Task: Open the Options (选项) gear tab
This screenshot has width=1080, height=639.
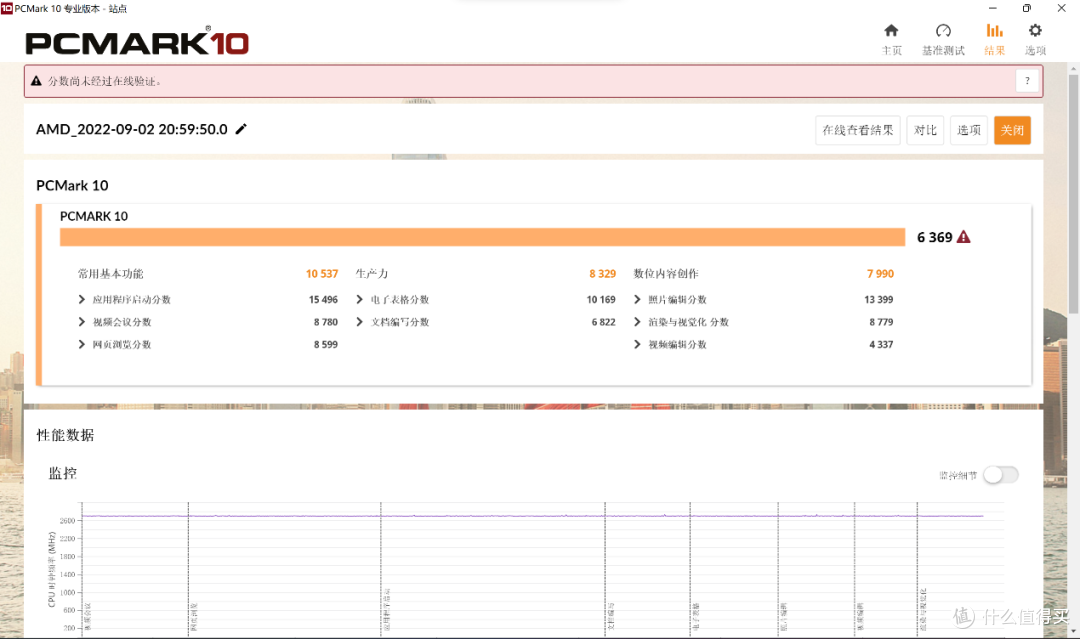Action: [1035, 39]
